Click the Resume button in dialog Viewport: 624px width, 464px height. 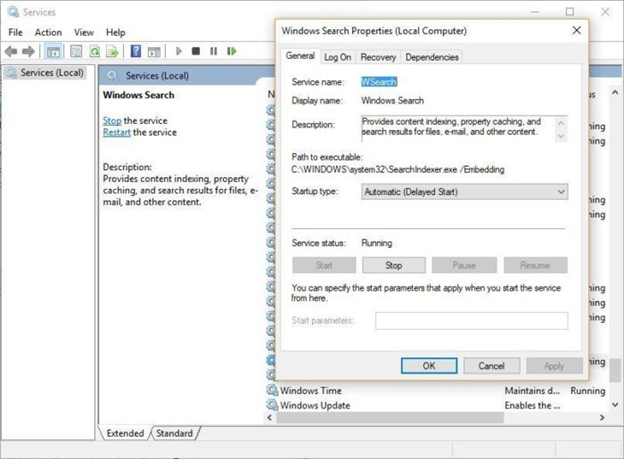(x=535, y=265)
